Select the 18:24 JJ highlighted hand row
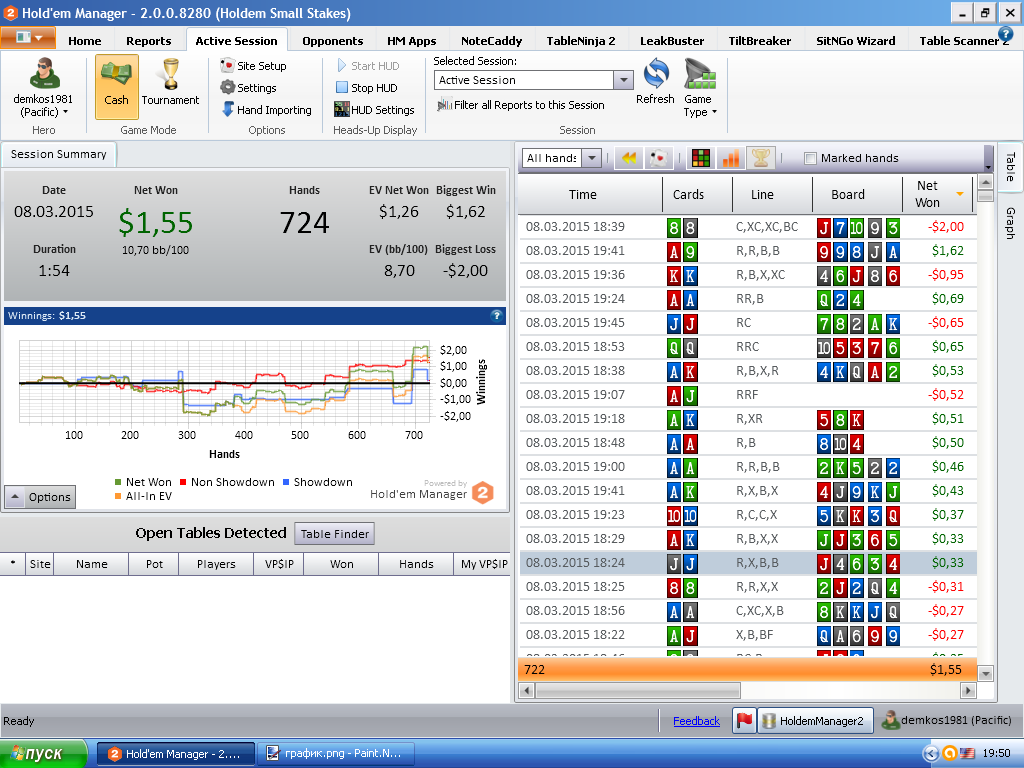The image size is (1024, 768). tap(747, 562)
